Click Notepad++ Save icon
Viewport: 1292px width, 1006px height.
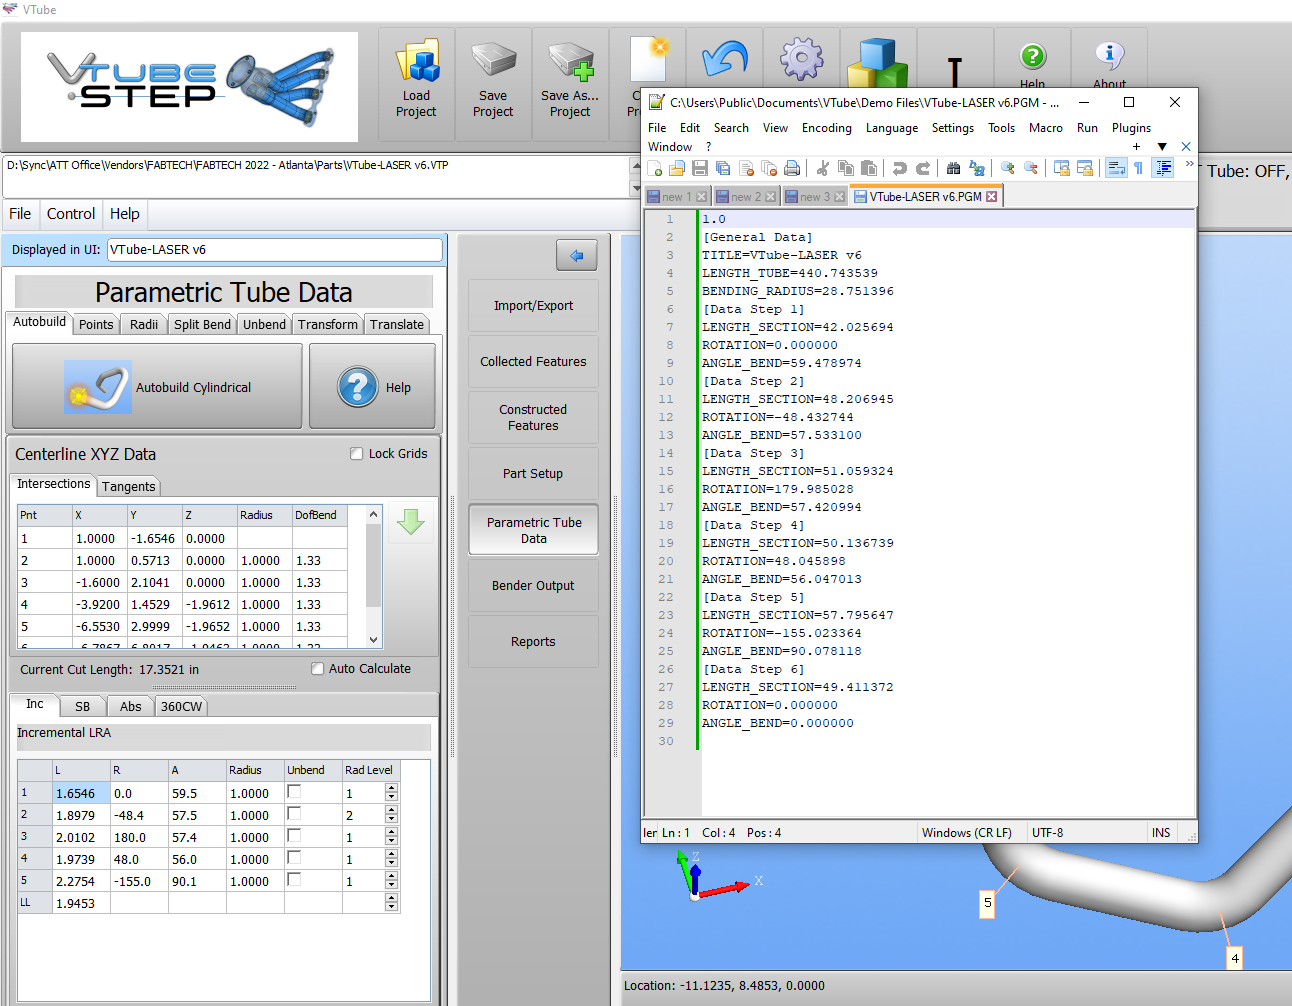click(700, 168)
